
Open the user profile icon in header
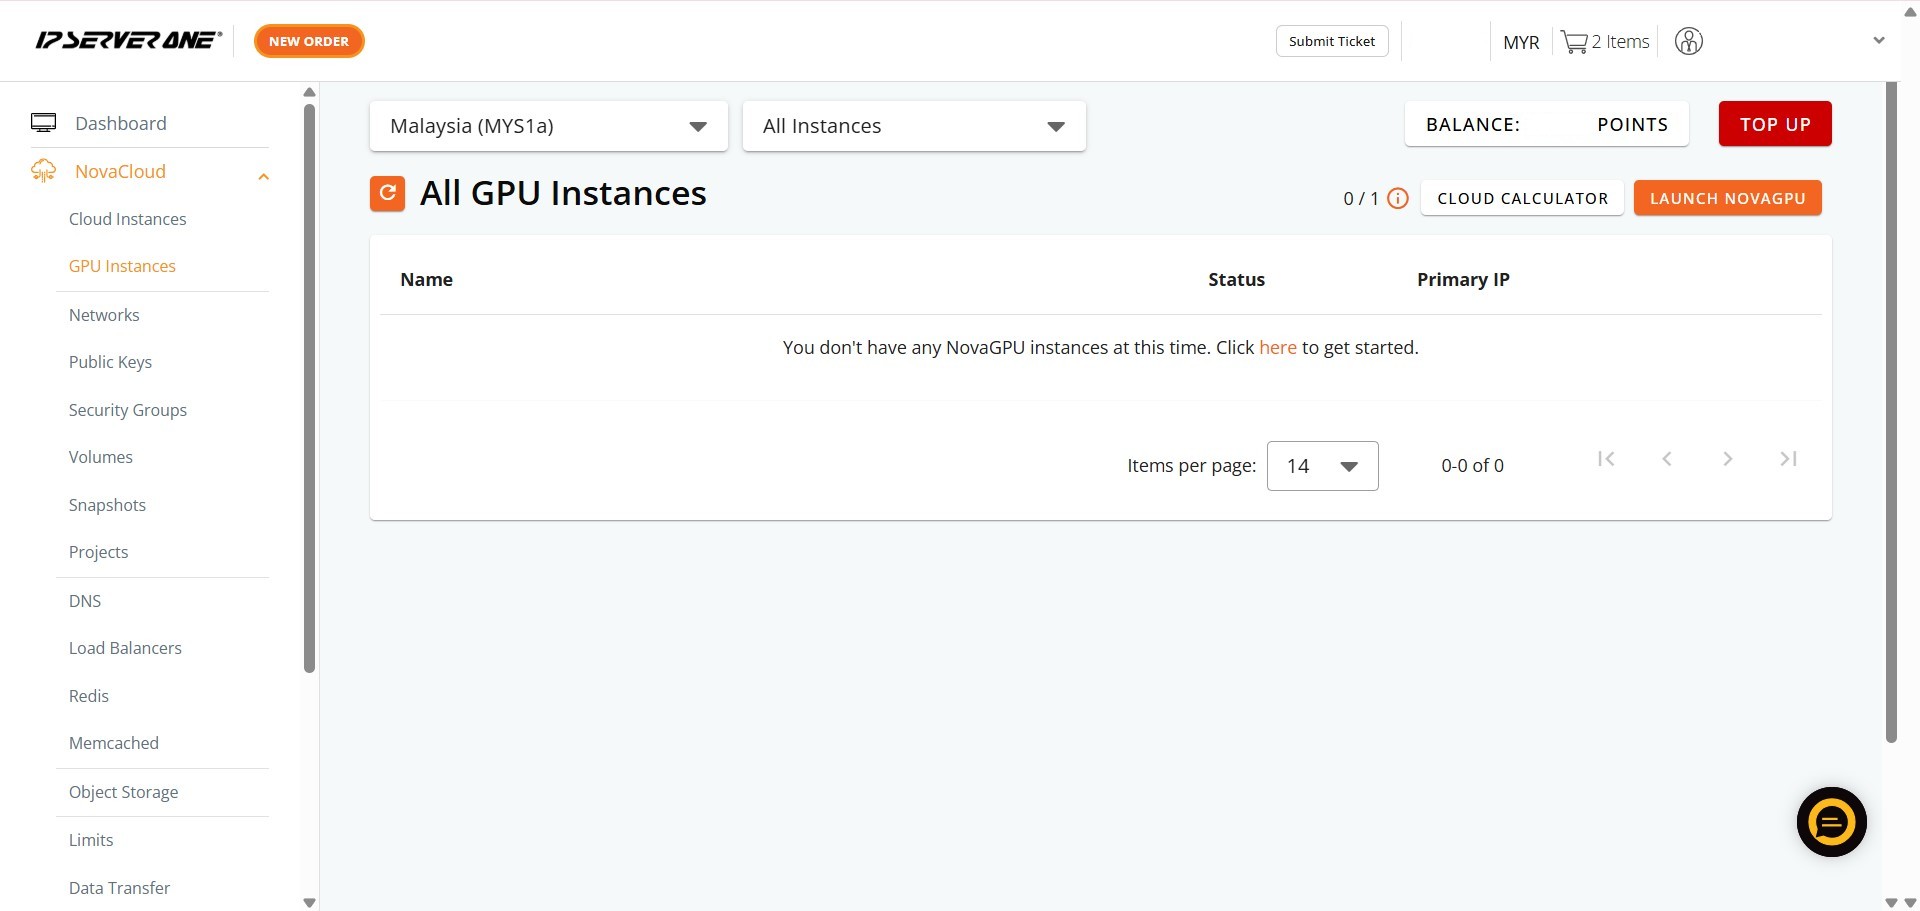tap(1688, 42)
